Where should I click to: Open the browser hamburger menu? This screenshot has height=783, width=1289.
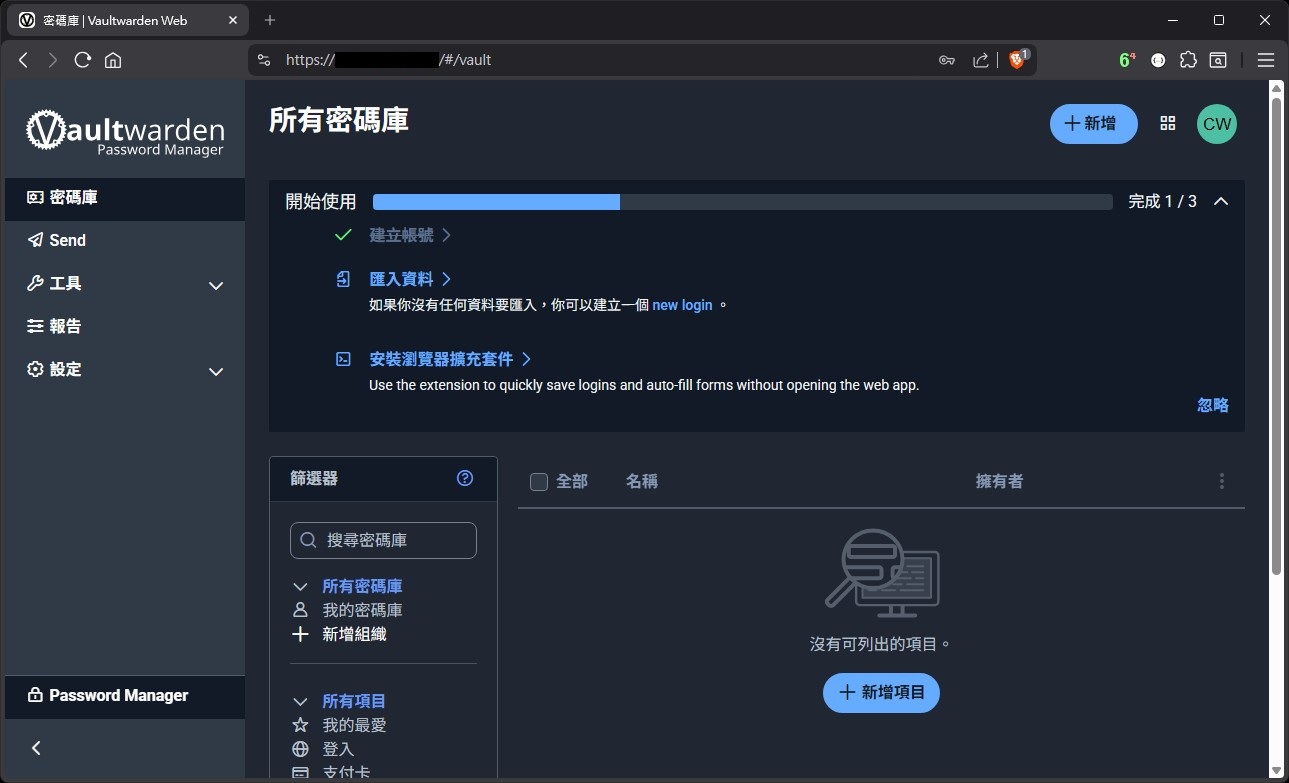(1266, 60)
